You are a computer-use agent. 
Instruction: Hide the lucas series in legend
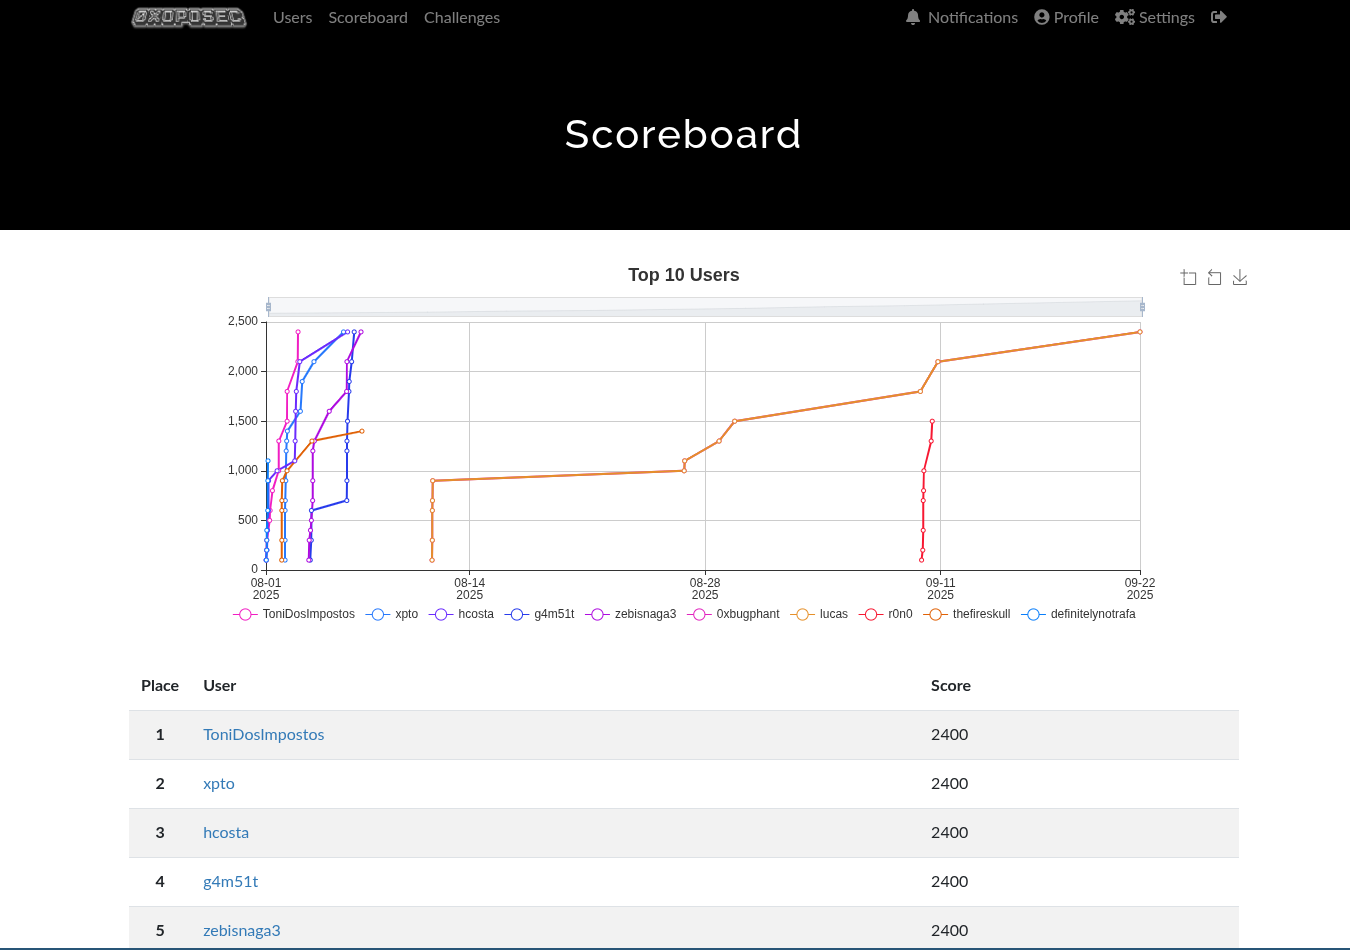coord(819,614)
